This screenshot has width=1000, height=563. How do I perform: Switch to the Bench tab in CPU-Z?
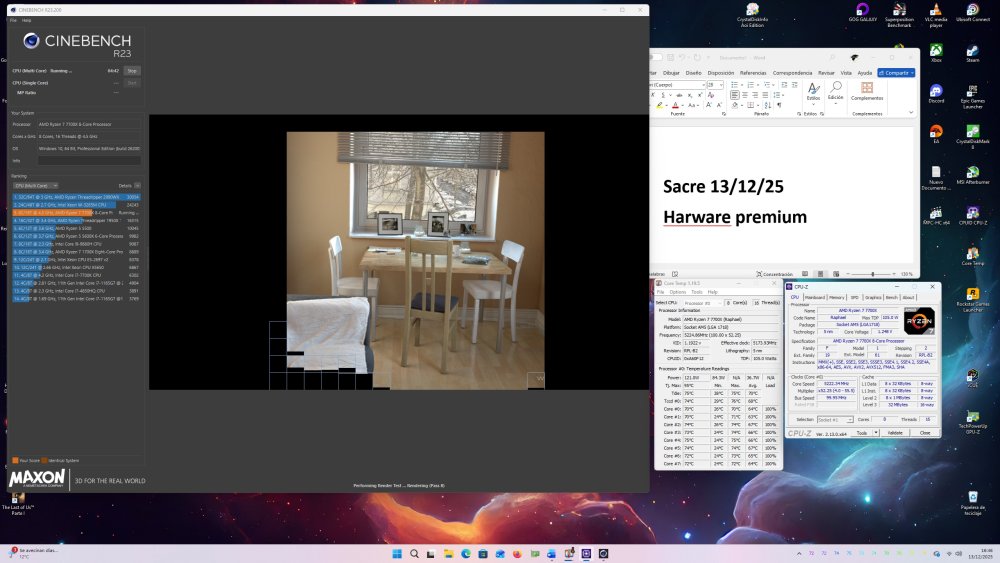point(892,297)
